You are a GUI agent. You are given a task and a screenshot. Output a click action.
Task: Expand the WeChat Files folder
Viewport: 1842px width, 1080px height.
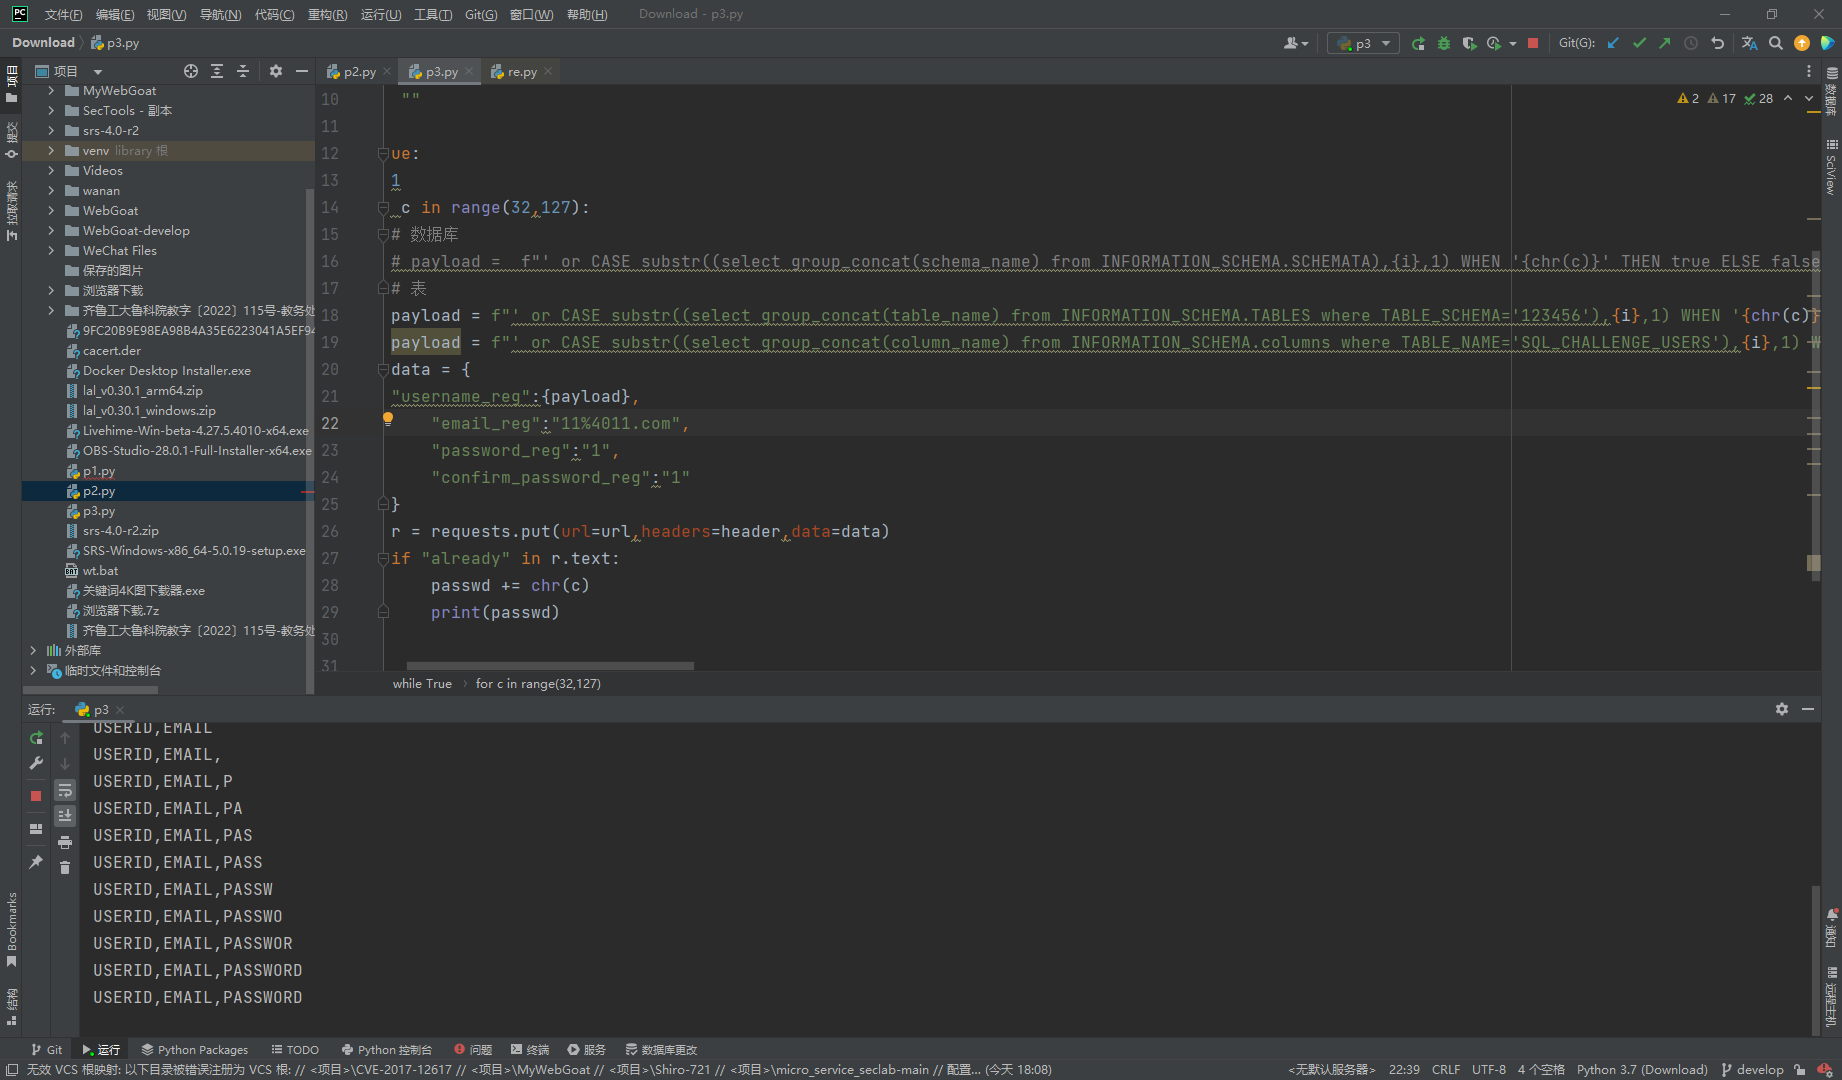coord(51,251)
